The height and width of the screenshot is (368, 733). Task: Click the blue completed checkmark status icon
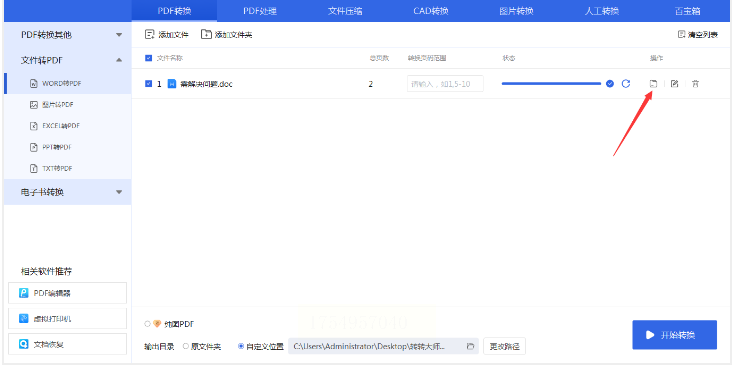pyautogui.click(x=610, y=84)
